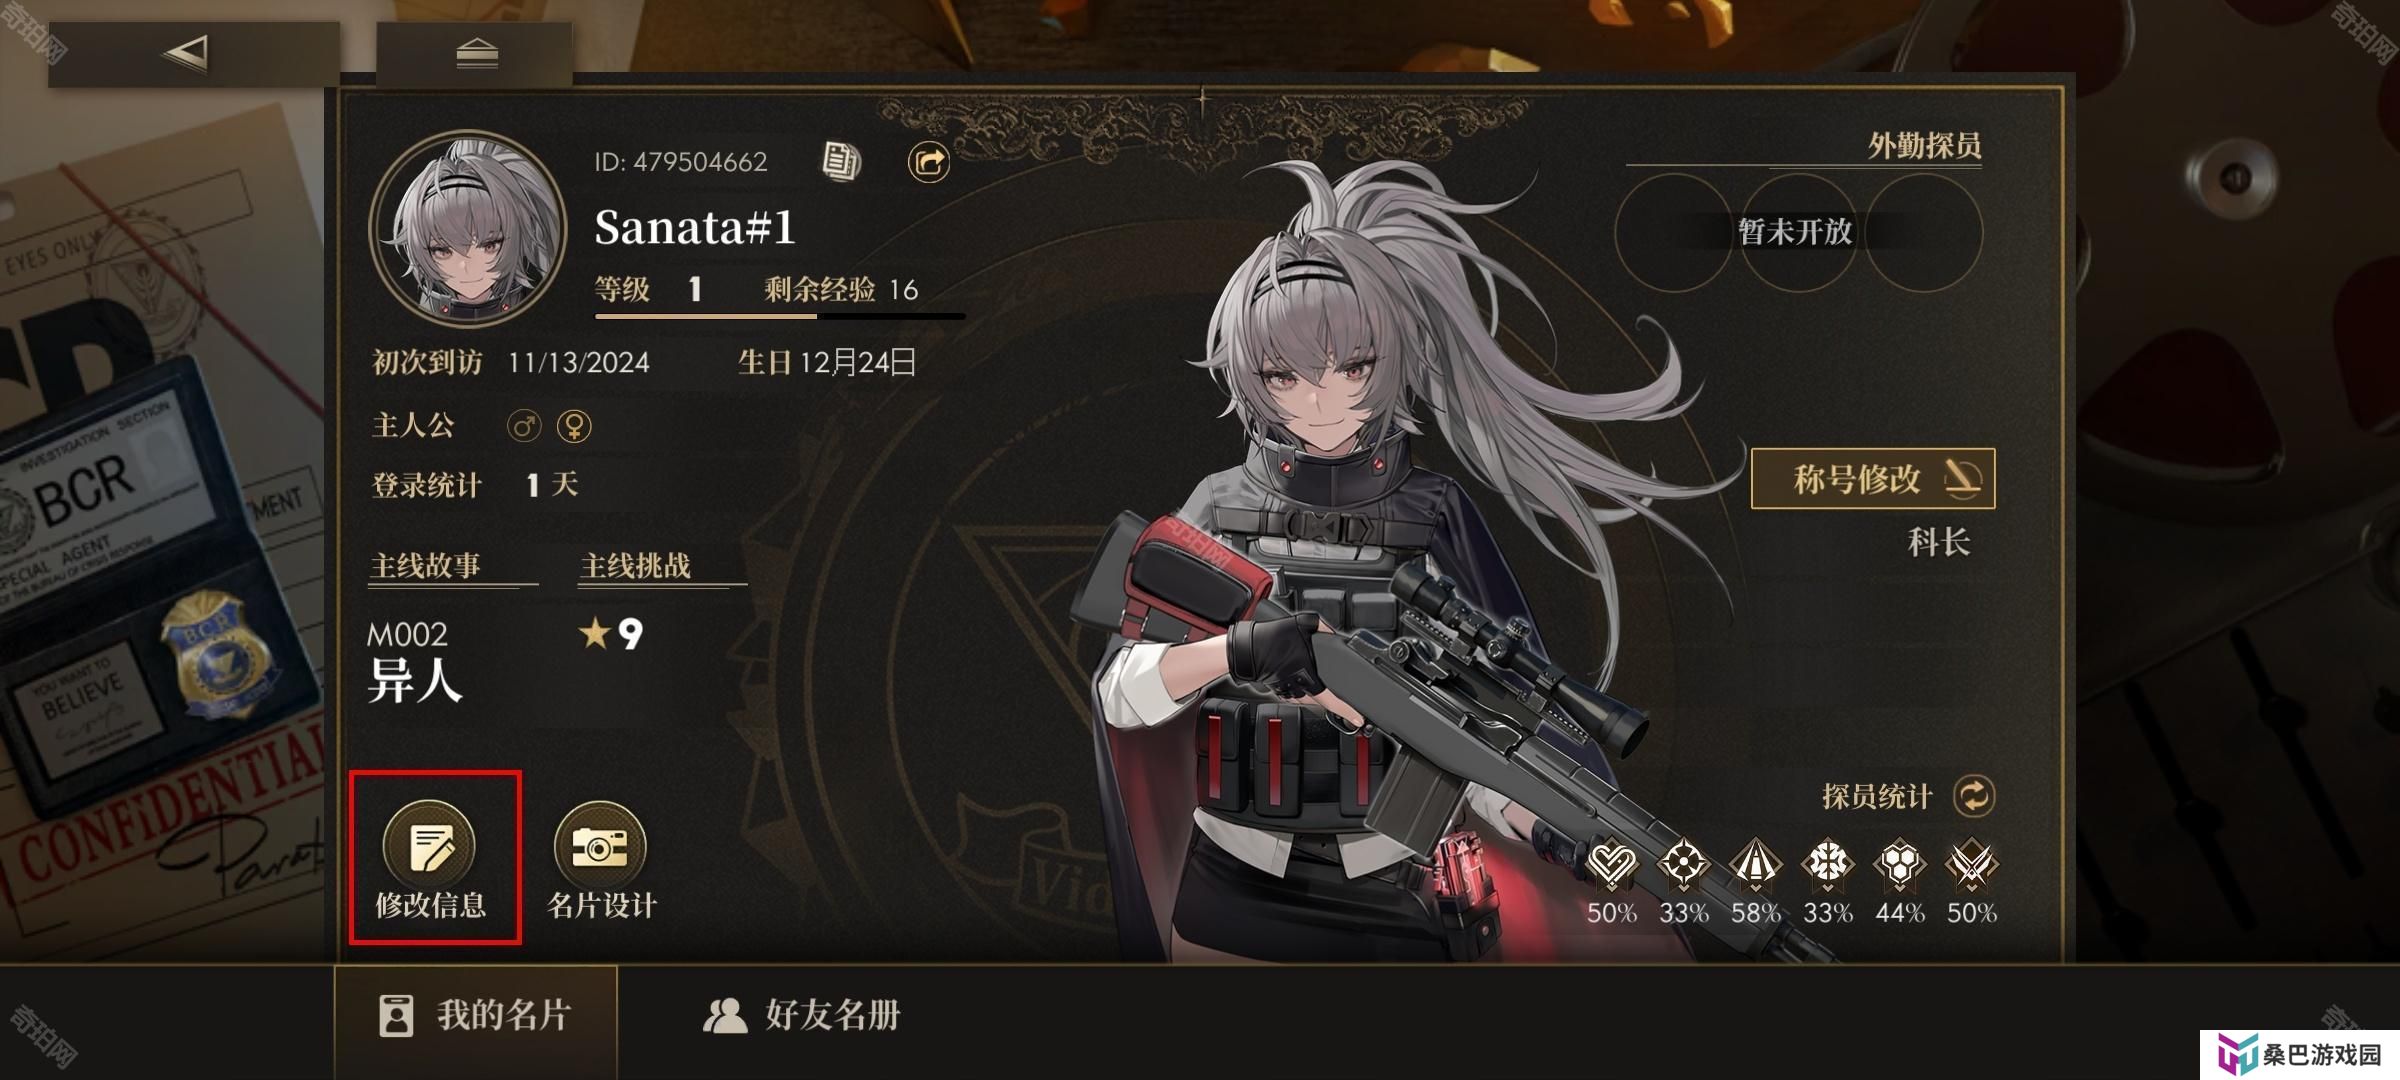The image size is (2400, 1080).
Task: Switch to the 我的名片 tab
Action: [x=476, y=1016]
